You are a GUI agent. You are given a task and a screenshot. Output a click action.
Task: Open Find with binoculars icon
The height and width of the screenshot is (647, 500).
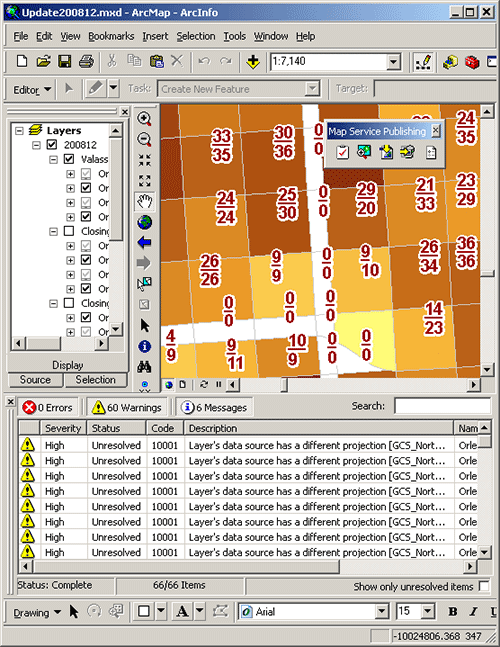pos(144,366)
